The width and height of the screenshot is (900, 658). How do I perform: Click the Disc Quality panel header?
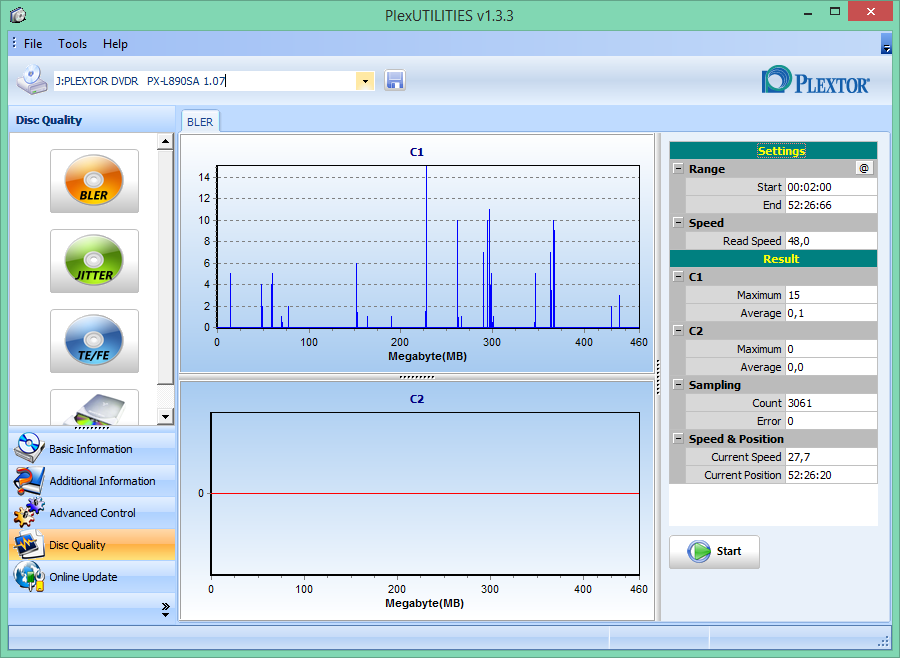pos(92,120)
